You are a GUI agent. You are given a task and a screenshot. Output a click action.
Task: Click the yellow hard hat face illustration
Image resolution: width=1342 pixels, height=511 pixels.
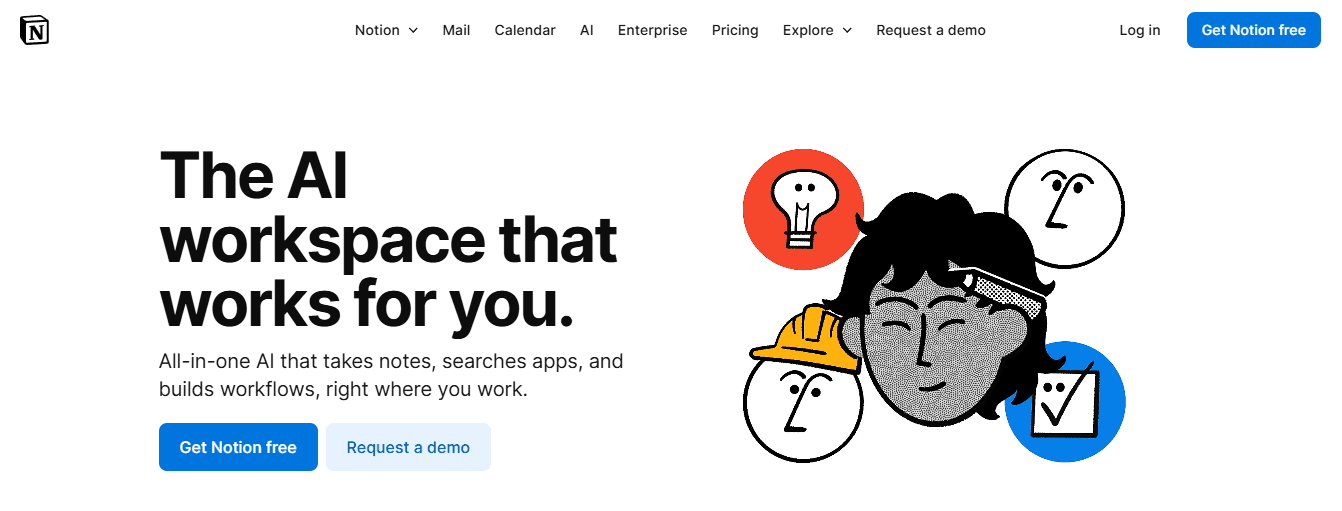pos(803,385)
